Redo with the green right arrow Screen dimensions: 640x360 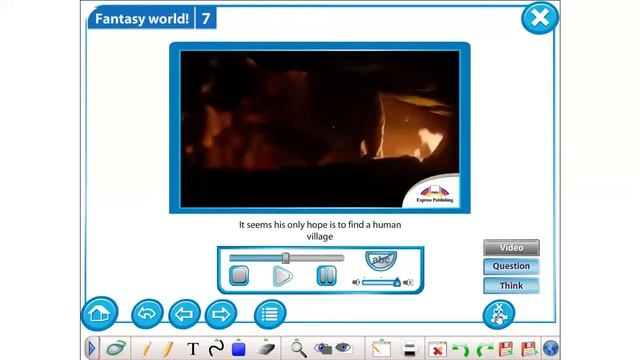[484, 350]
